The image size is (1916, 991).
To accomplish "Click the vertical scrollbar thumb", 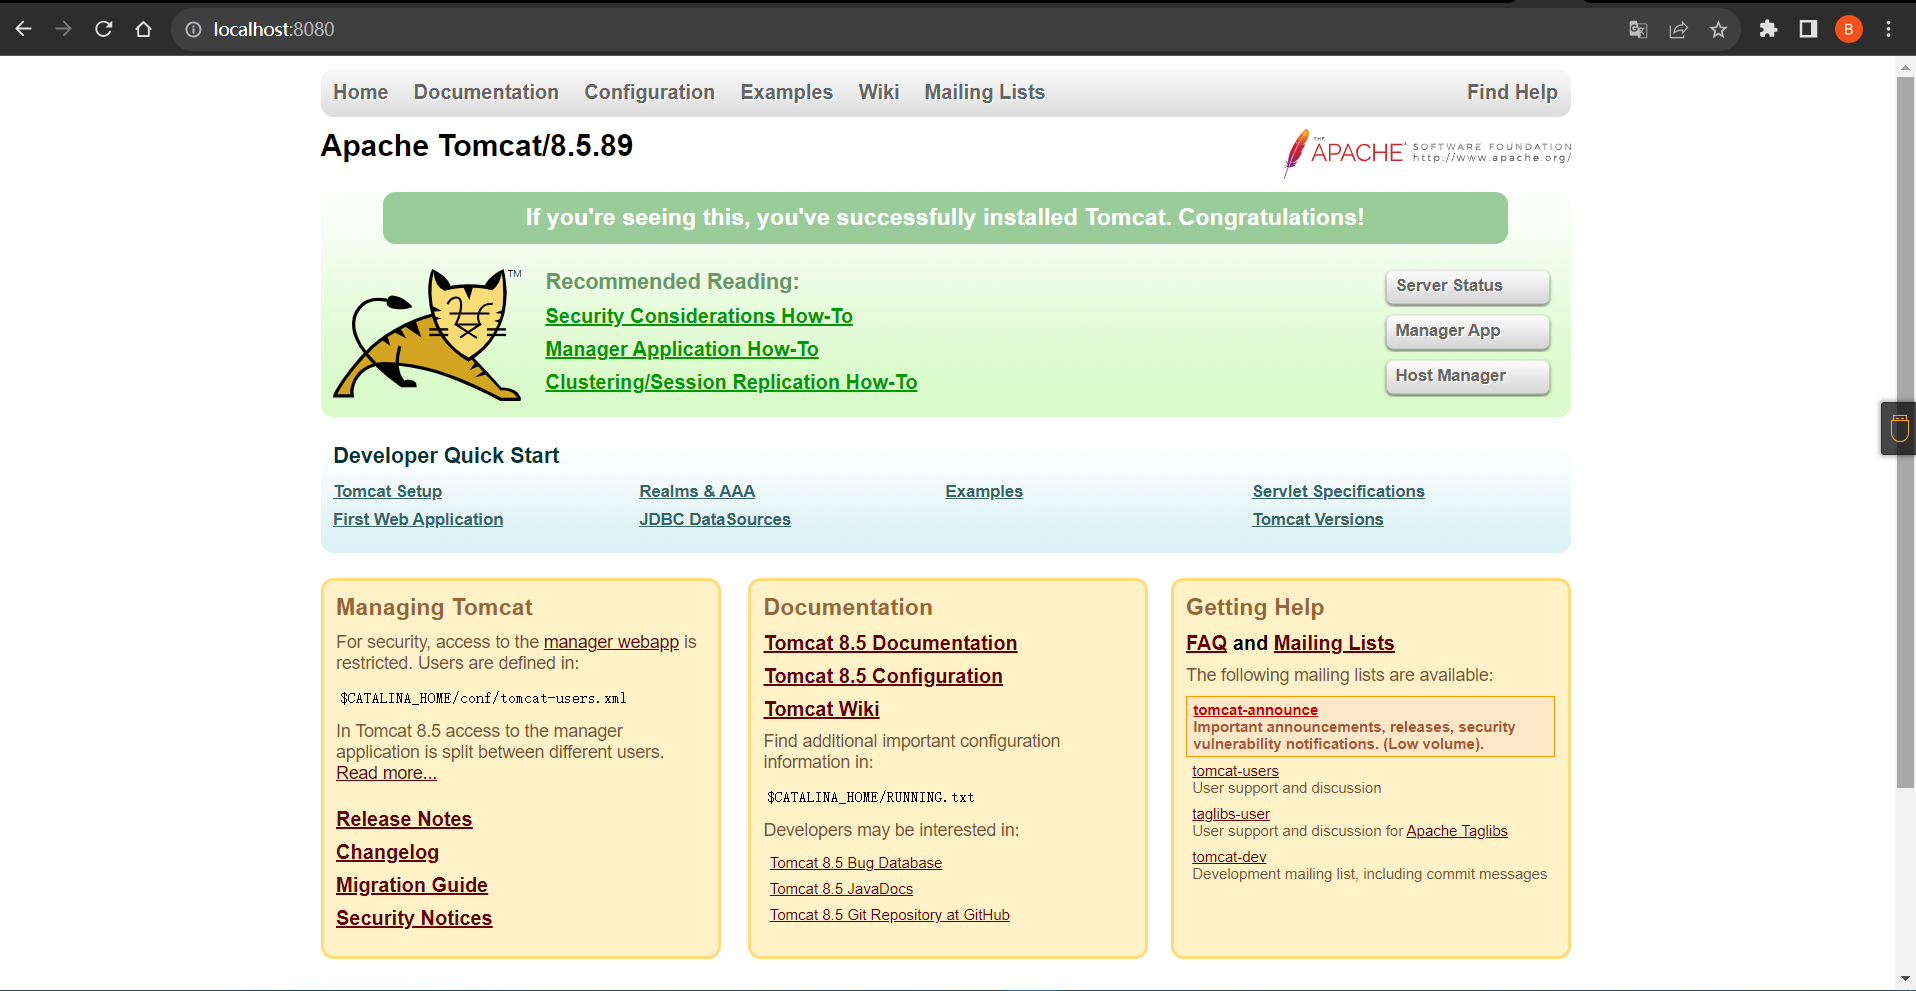I will (1905, 432).
